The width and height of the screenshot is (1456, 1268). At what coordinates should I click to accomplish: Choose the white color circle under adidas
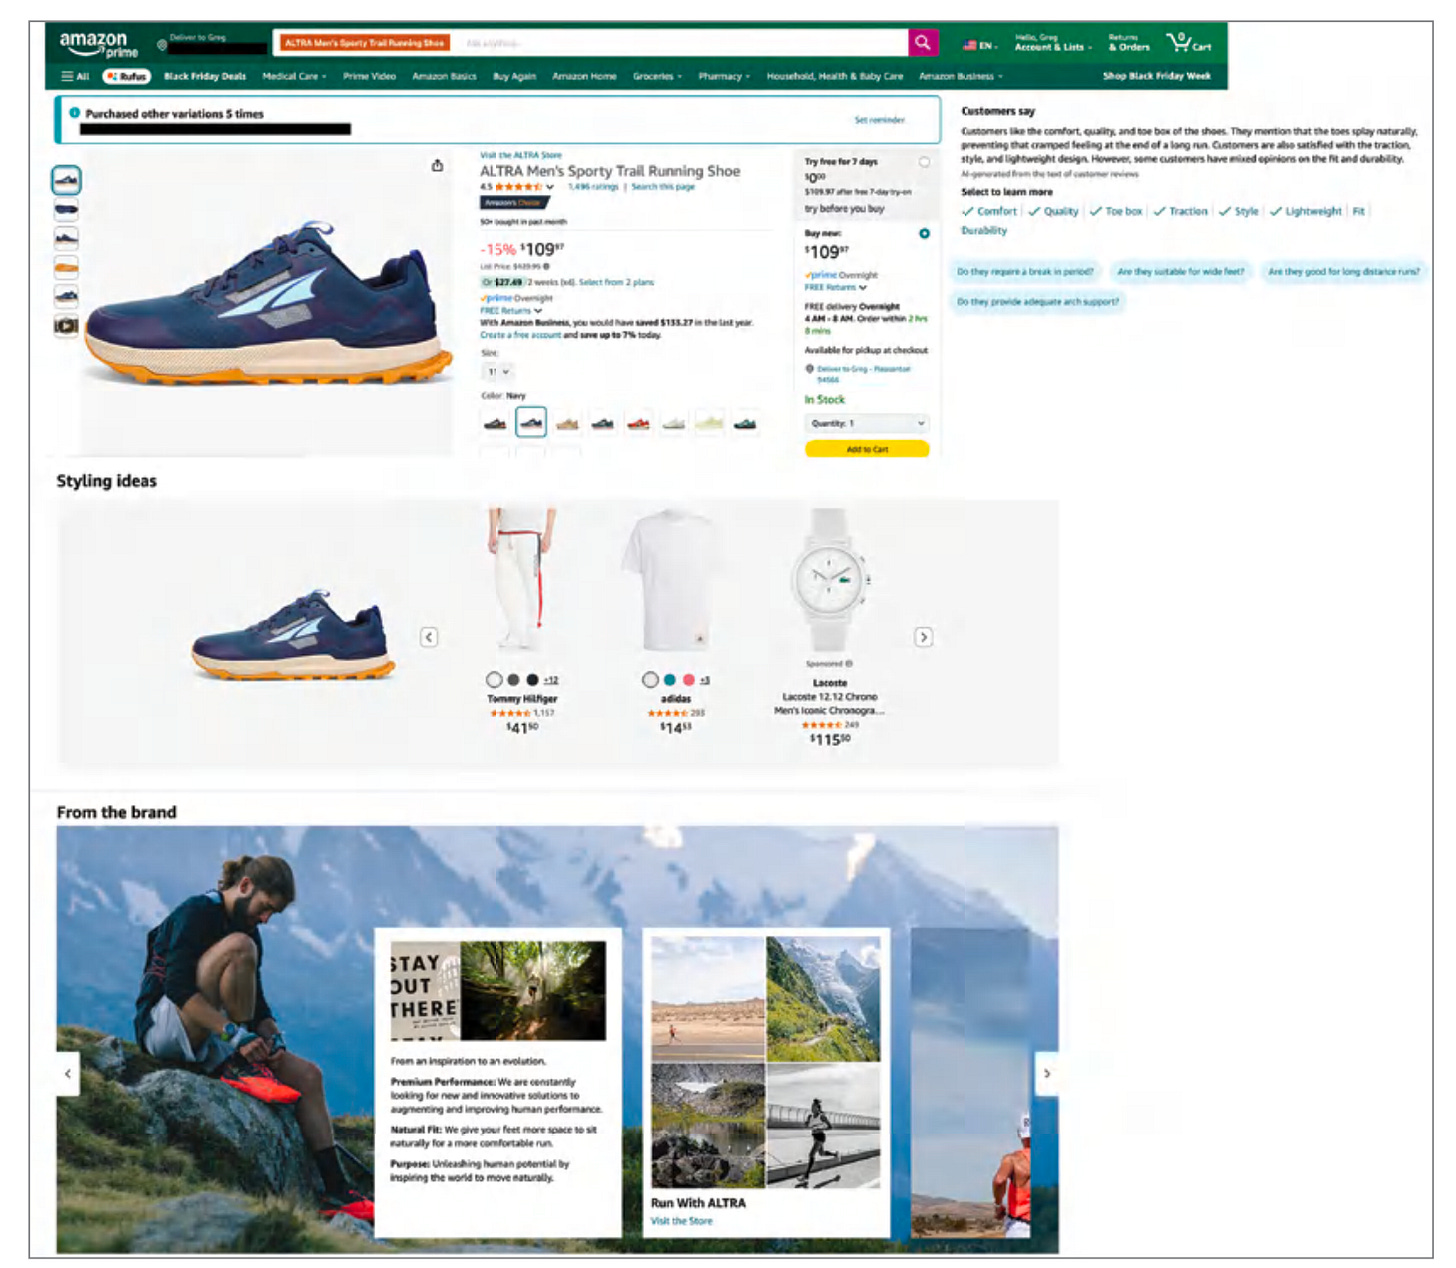pos(650,680)
